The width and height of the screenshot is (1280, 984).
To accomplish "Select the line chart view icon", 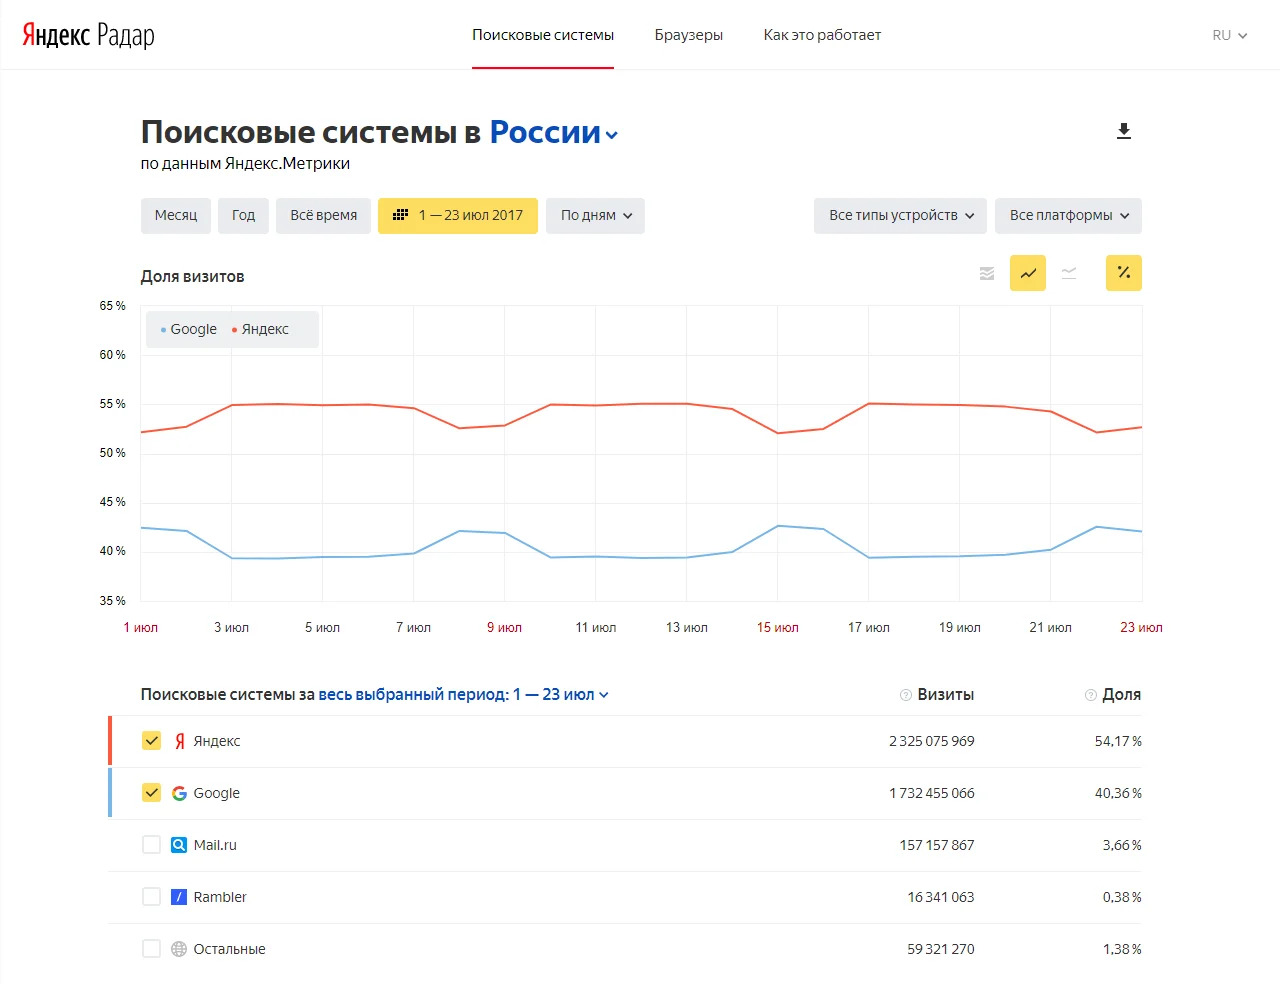I will click(1028, 273).
